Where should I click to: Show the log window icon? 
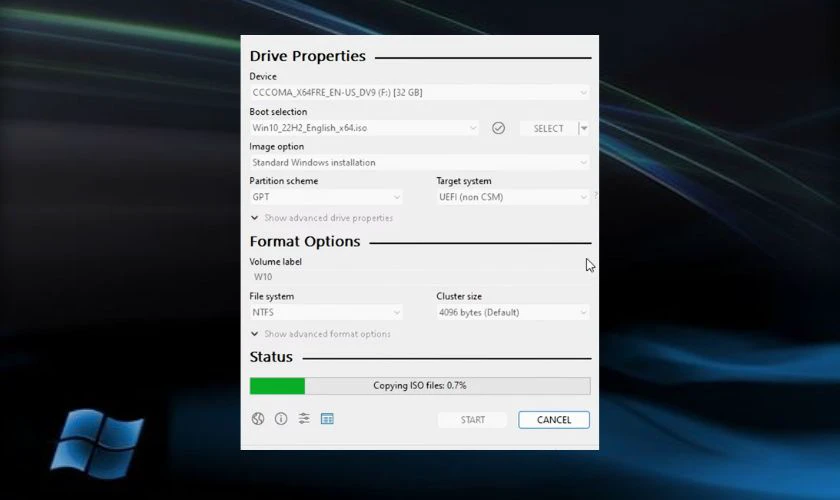(327, 419)
